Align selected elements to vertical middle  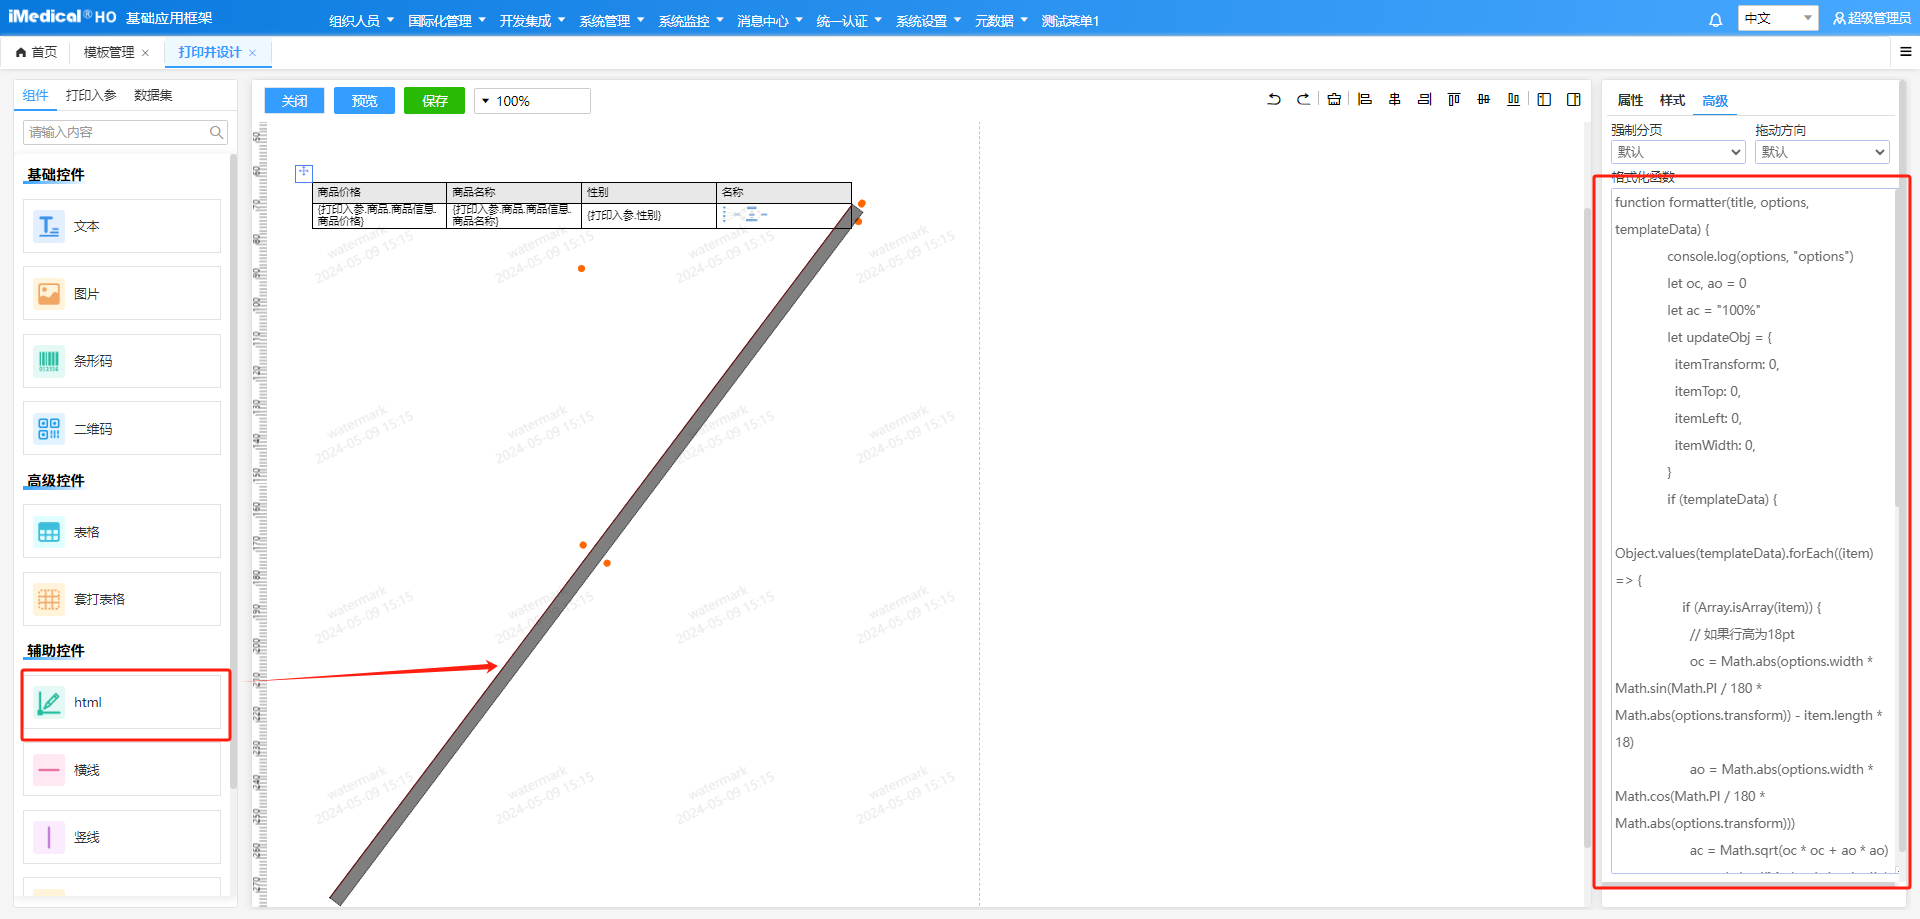coord(1484,100)
